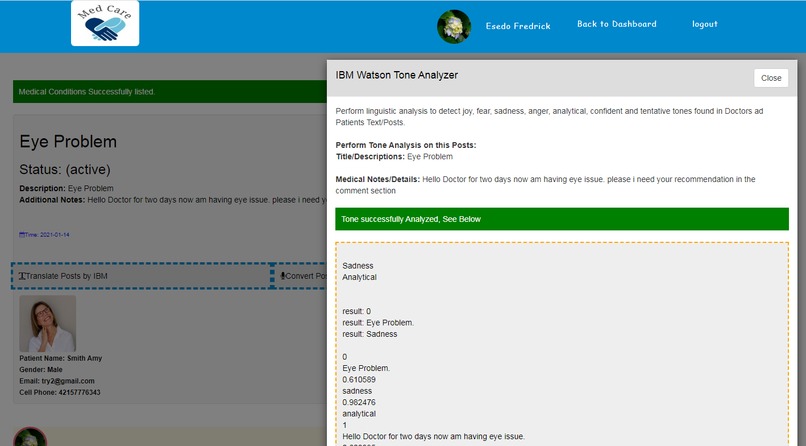Click the Description: Eye Problem line

coord(66,189)
